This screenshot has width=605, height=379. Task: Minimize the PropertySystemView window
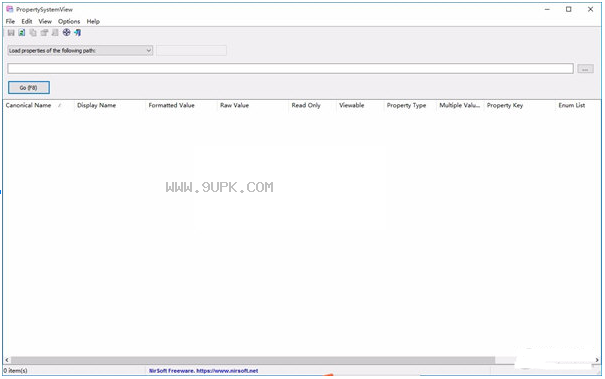(547, 9)
